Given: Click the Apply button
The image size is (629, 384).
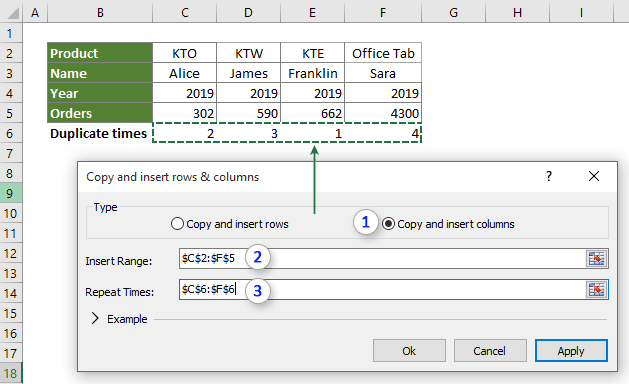Looking at the screenshot, I should click(x=571, y=351).
